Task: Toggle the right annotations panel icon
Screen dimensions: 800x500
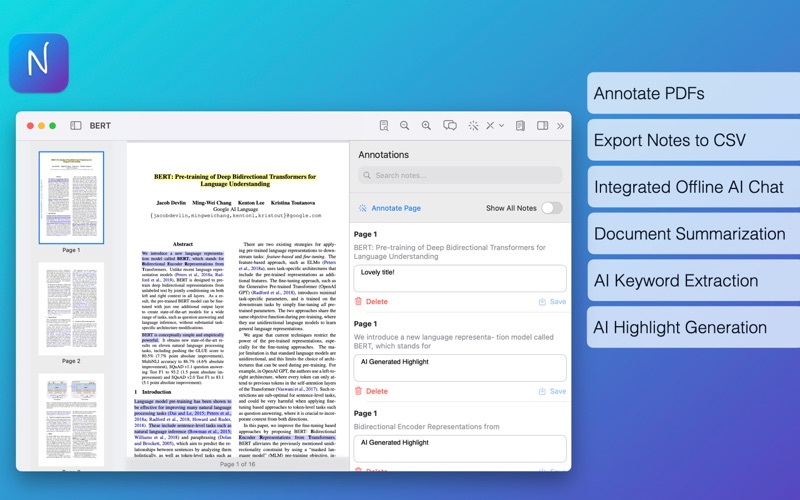Action: coord(542,126)
